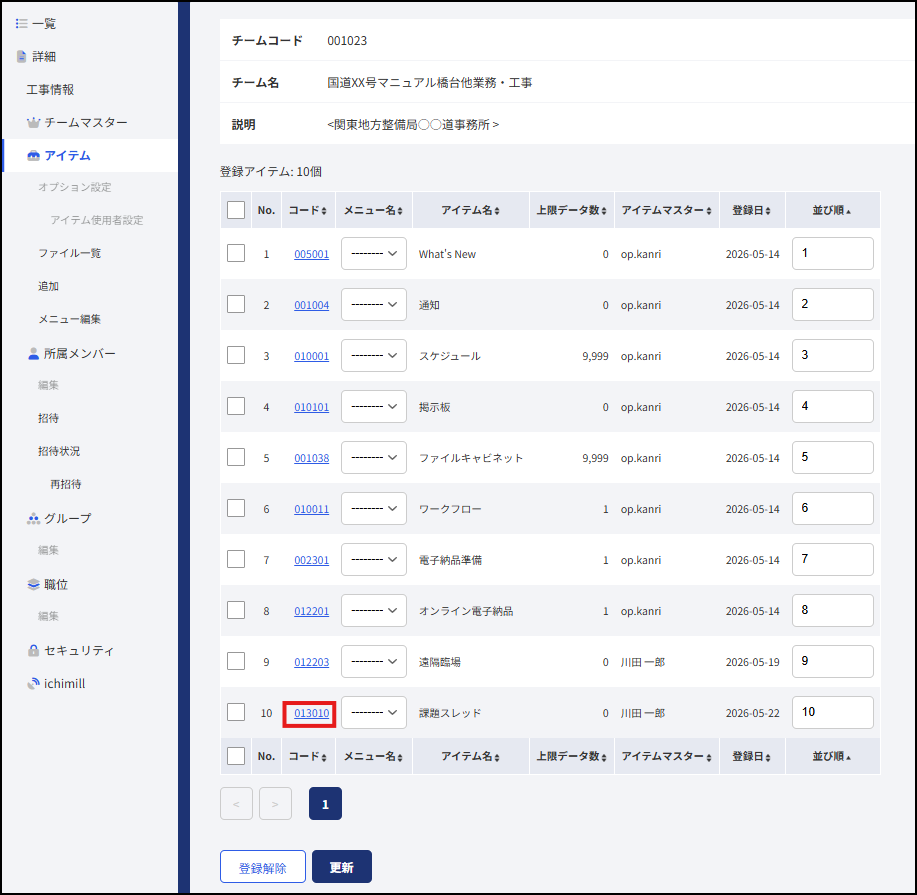
Task: Check the select-all checkbox in top header
Action: [236, 210]
